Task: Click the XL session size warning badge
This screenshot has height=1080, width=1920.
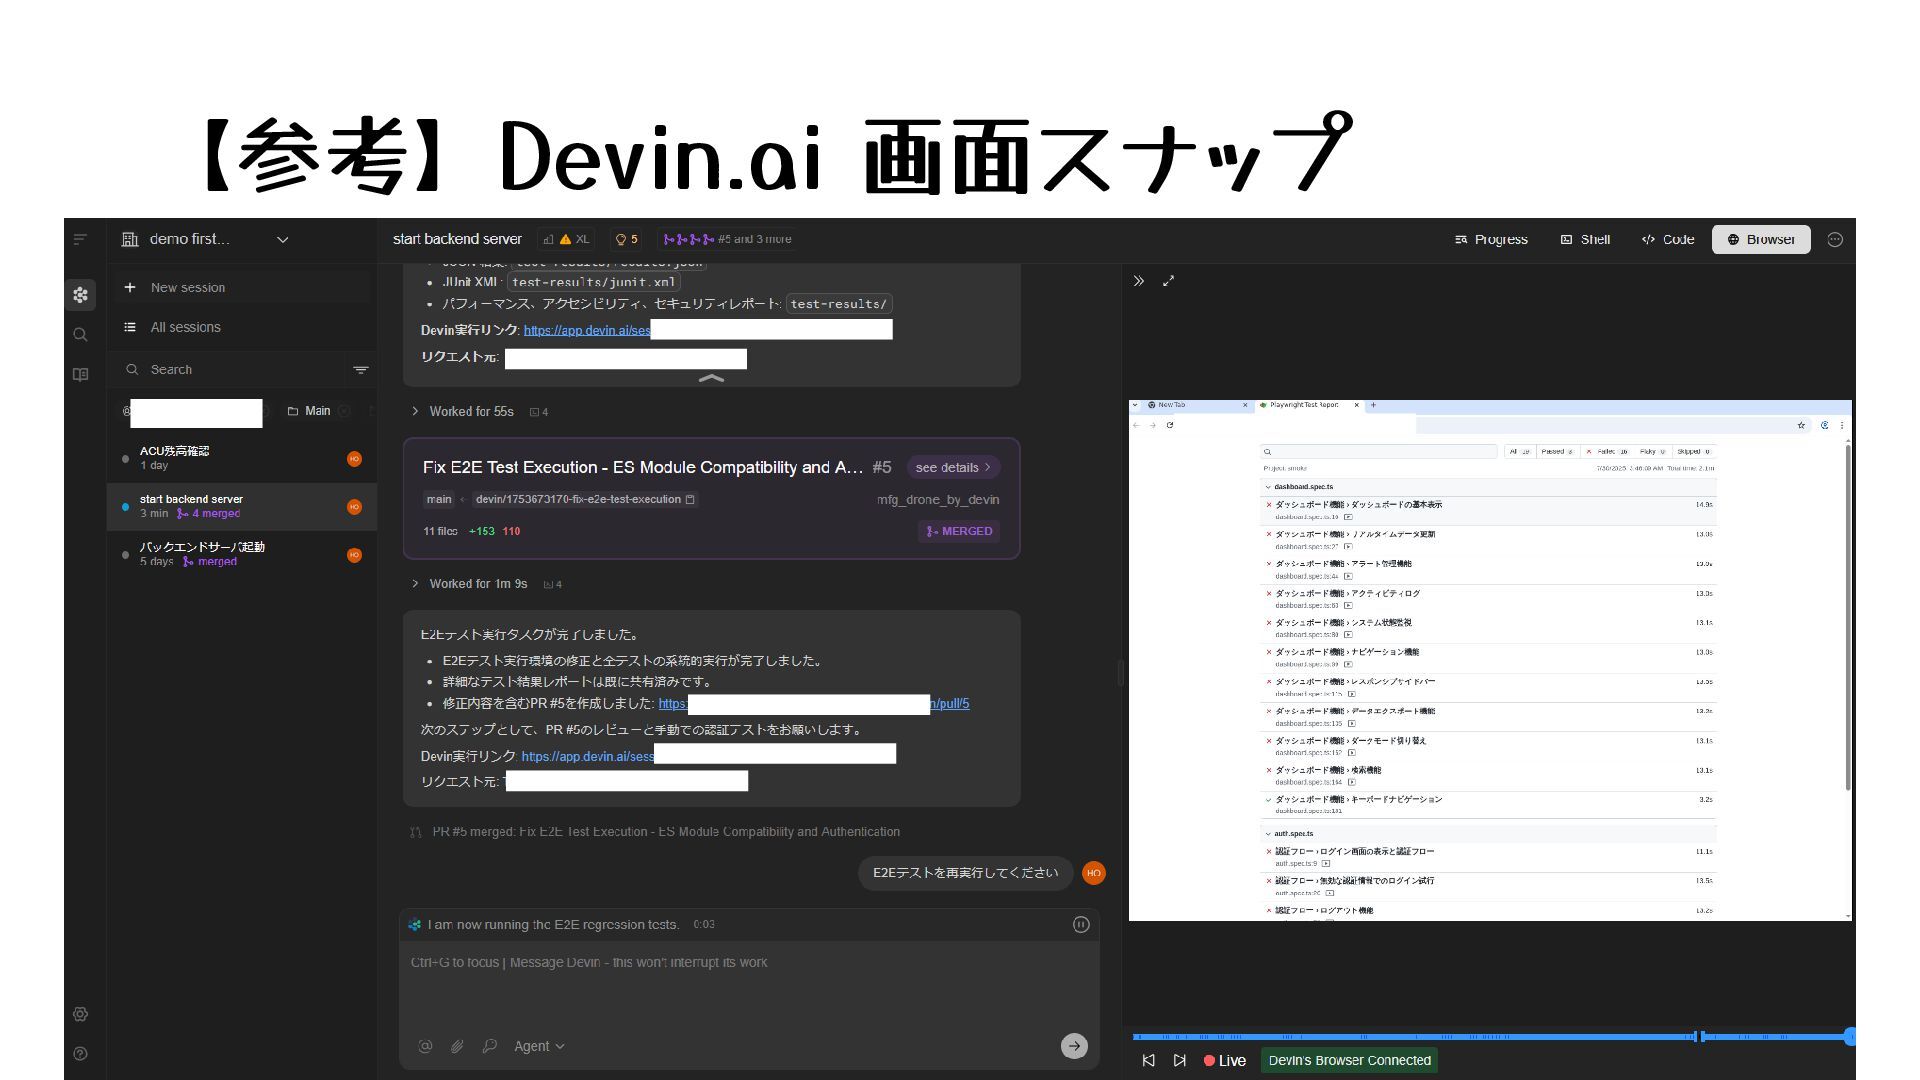Action: coord(566,239)
